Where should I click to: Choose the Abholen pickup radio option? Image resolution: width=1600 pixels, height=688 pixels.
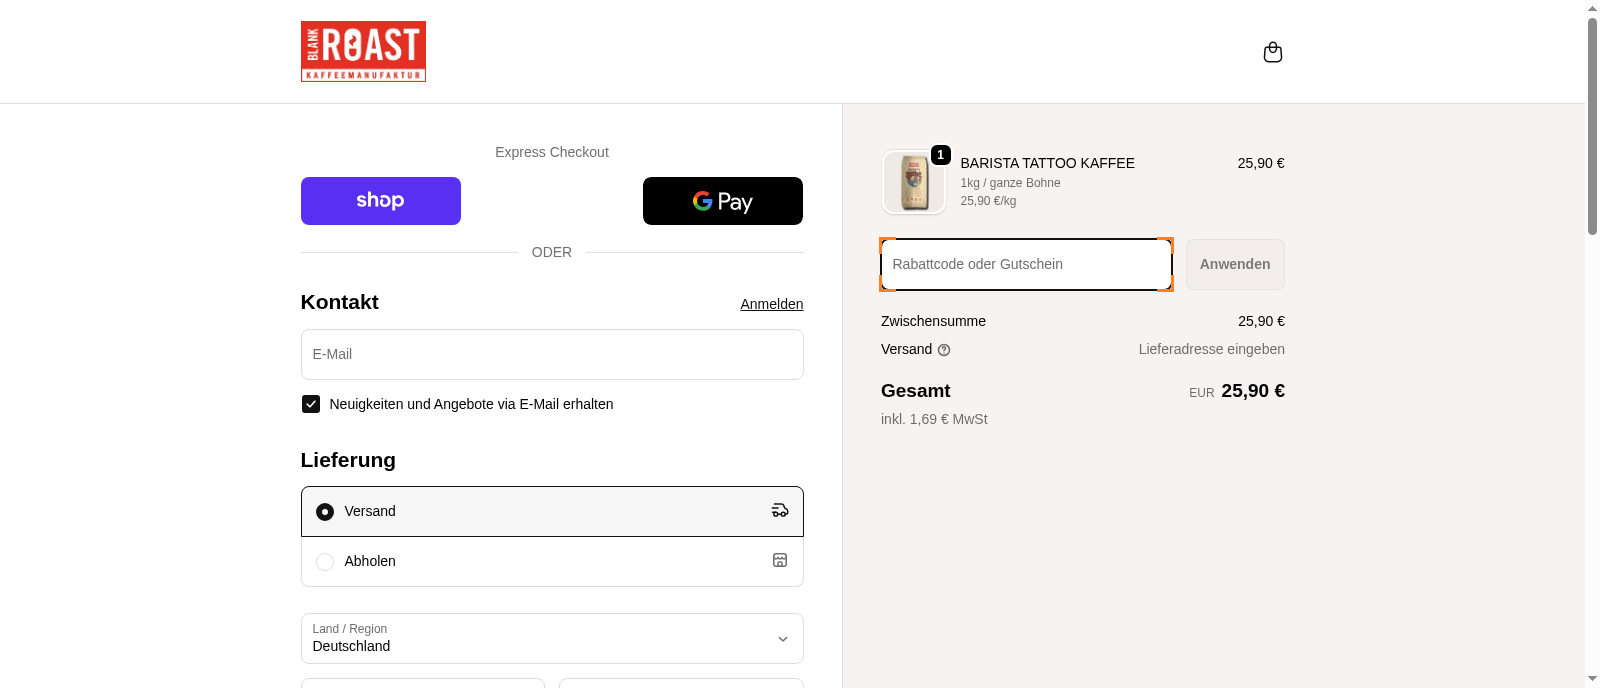[325, 562]
